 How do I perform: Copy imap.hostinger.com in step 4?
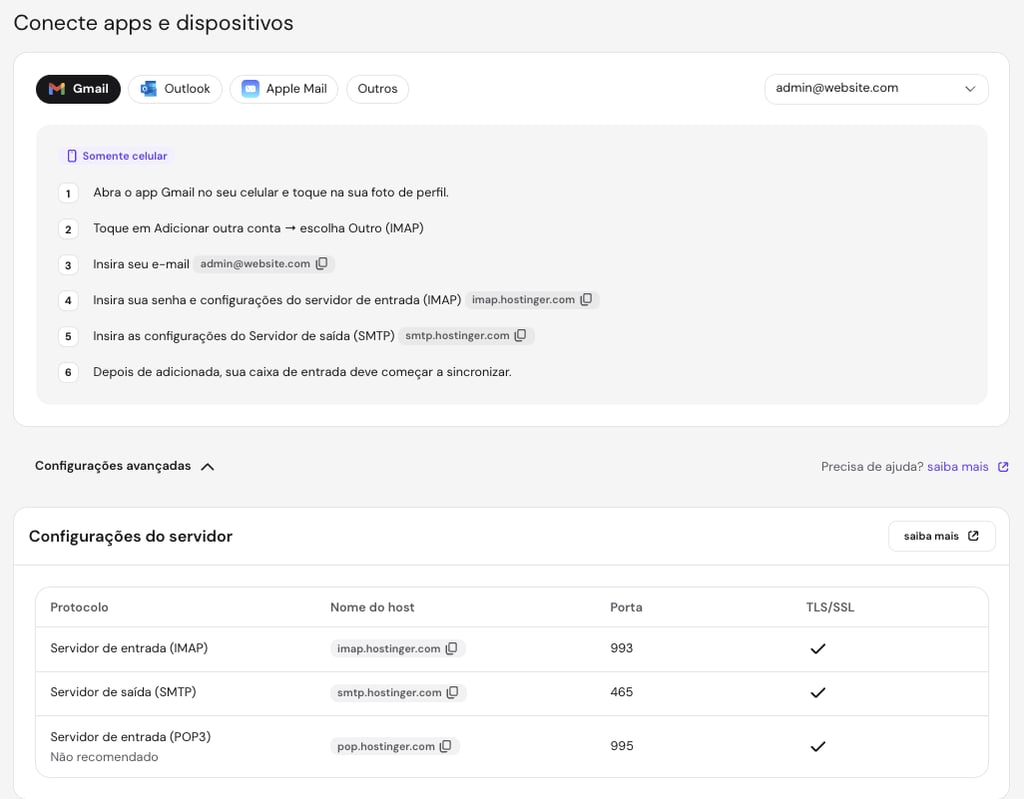tap(586, 299)
